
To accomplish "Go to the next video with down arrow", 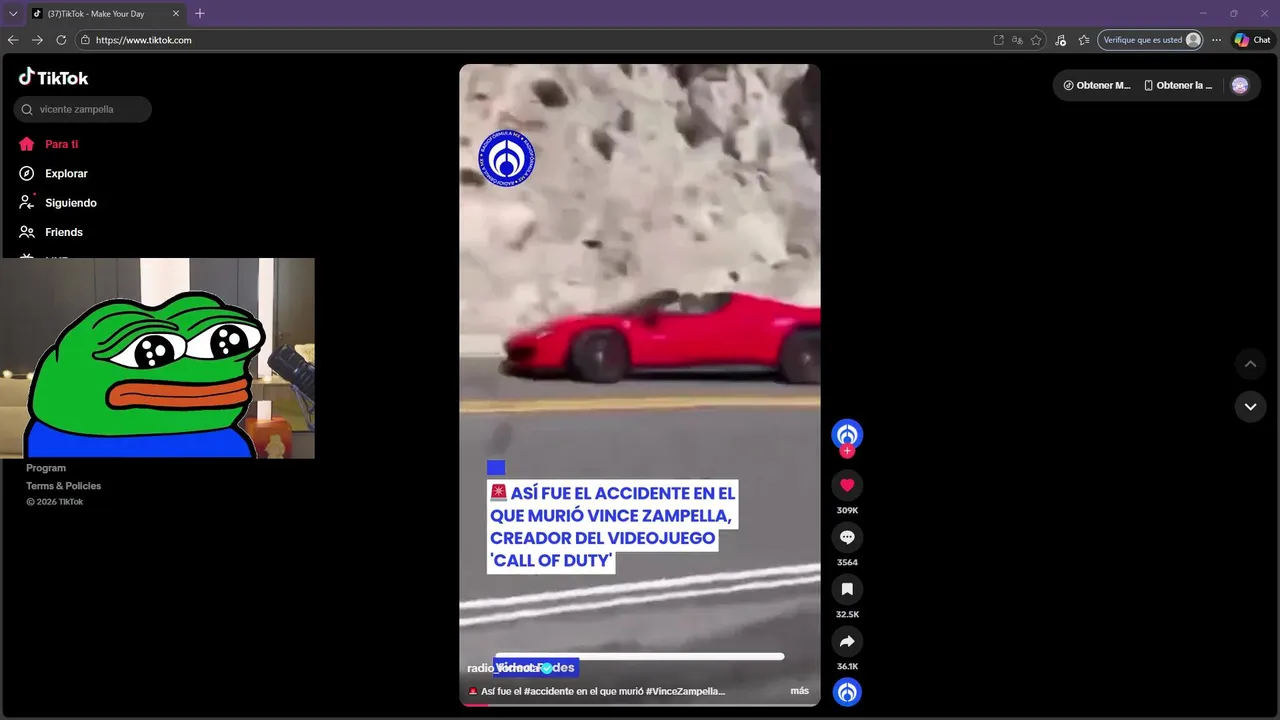I will pyautogui.click(x=1250, y=406).
